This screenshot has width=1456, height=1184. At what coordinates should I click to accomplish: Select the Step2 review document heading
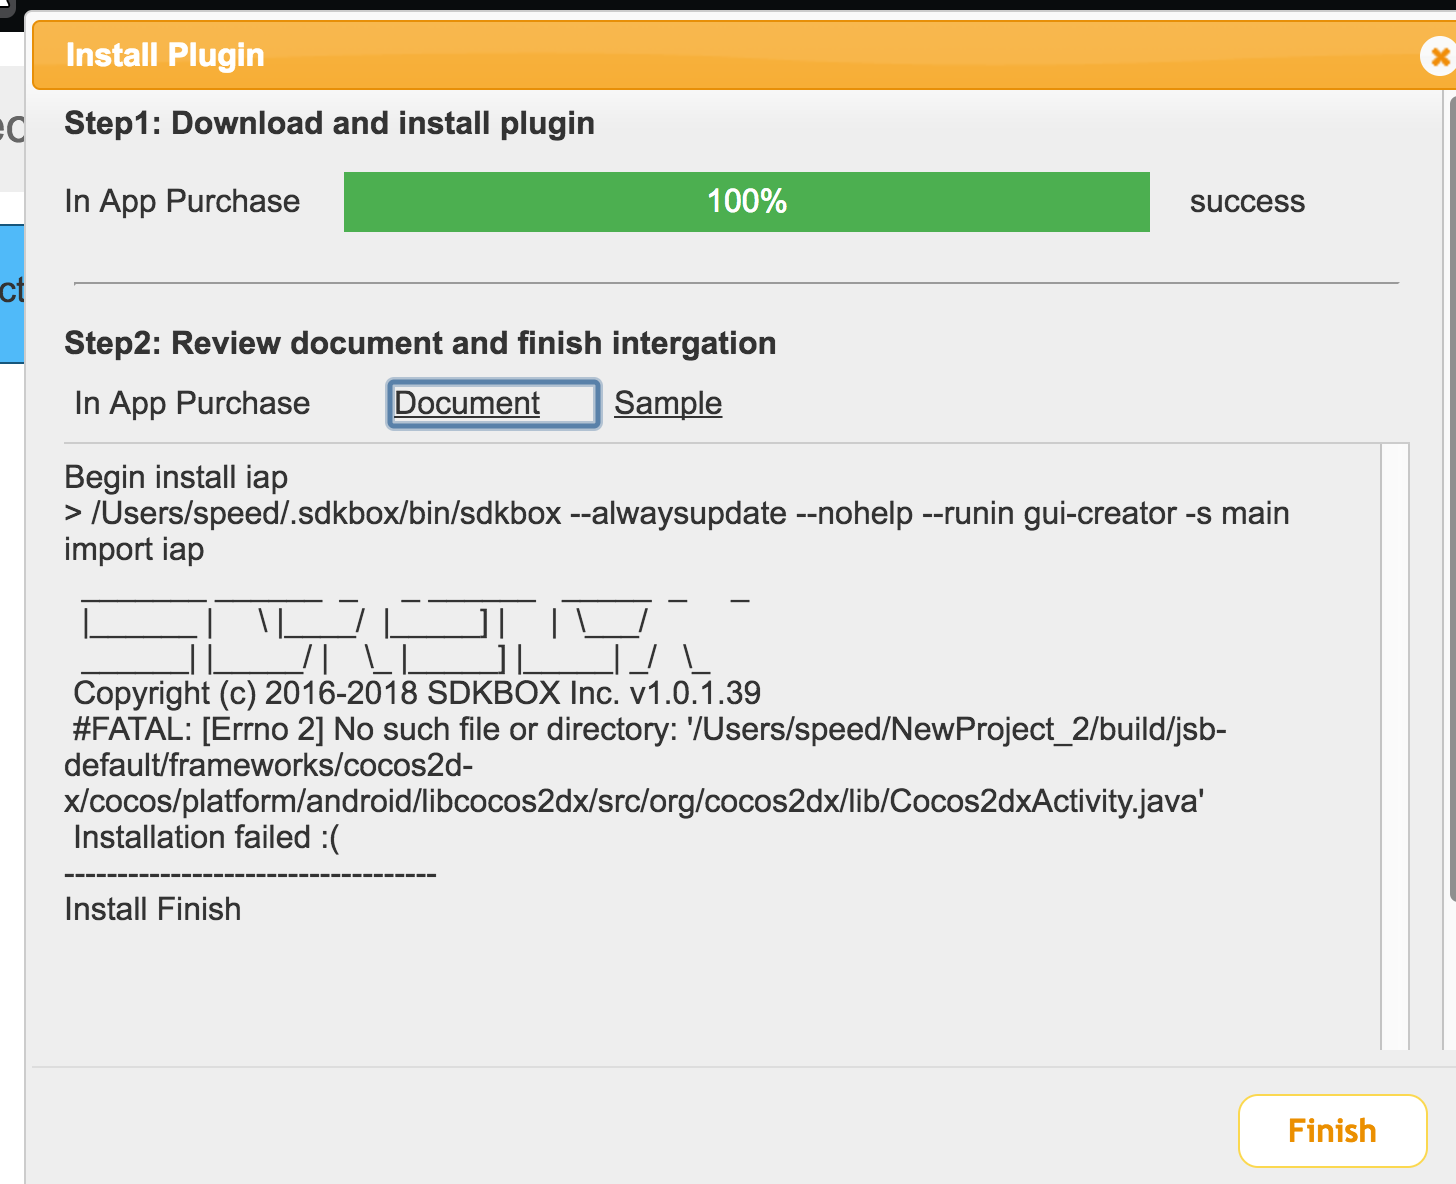click(x=420, y=344)
